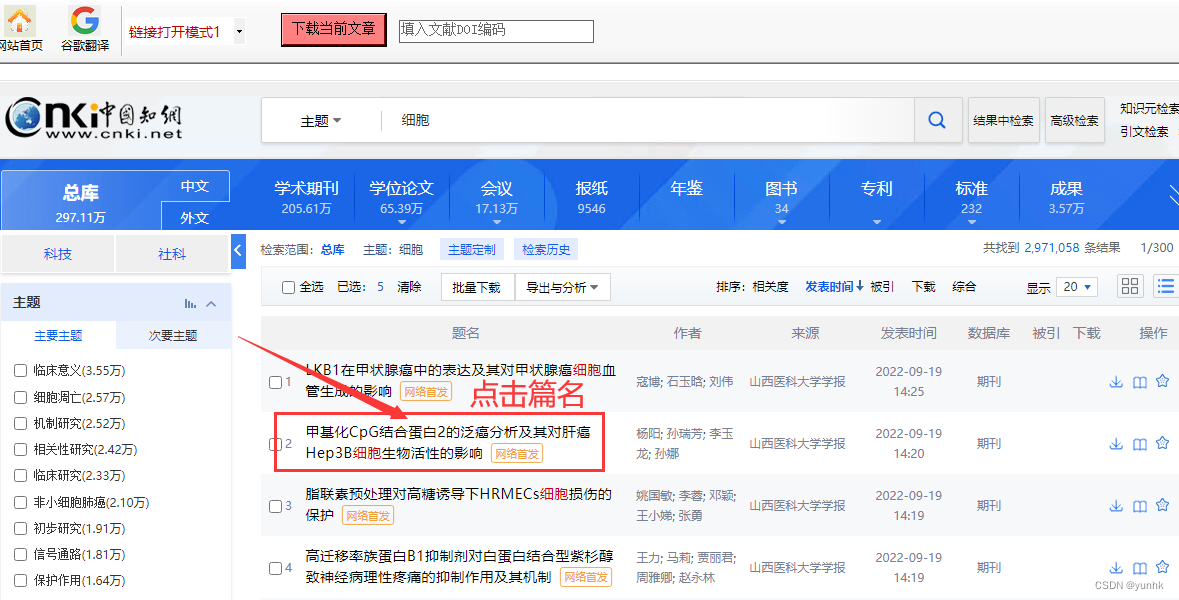Read the LKB1 article online

[1139, 382]
